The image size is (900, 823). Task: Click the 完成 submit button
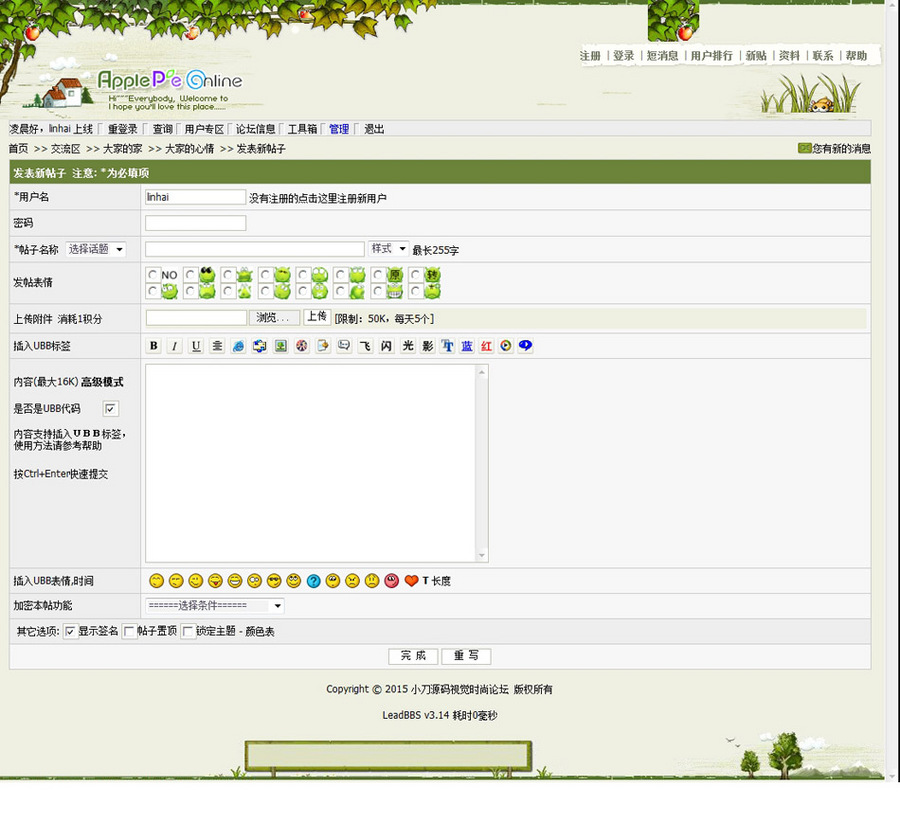413,656
